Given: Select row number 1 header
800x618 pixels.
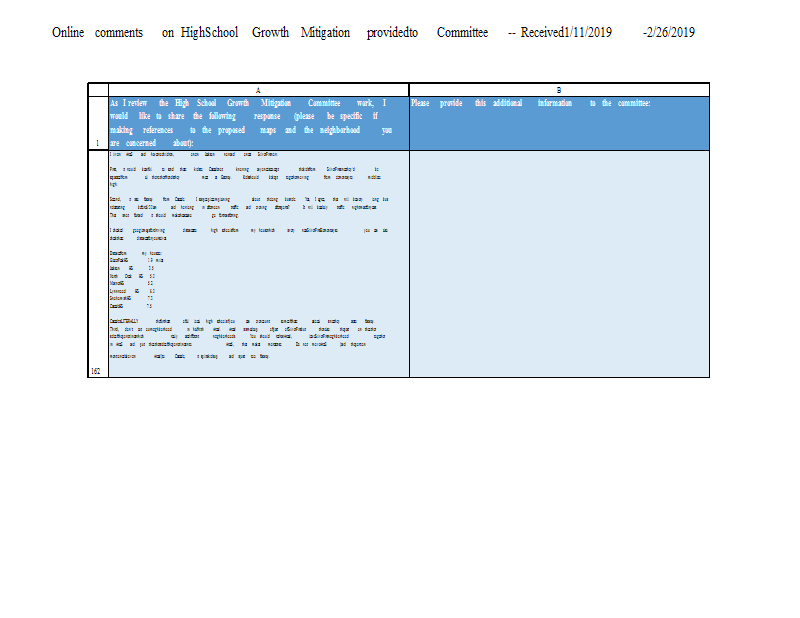Looking at the screenshot, I should (98, 123).
